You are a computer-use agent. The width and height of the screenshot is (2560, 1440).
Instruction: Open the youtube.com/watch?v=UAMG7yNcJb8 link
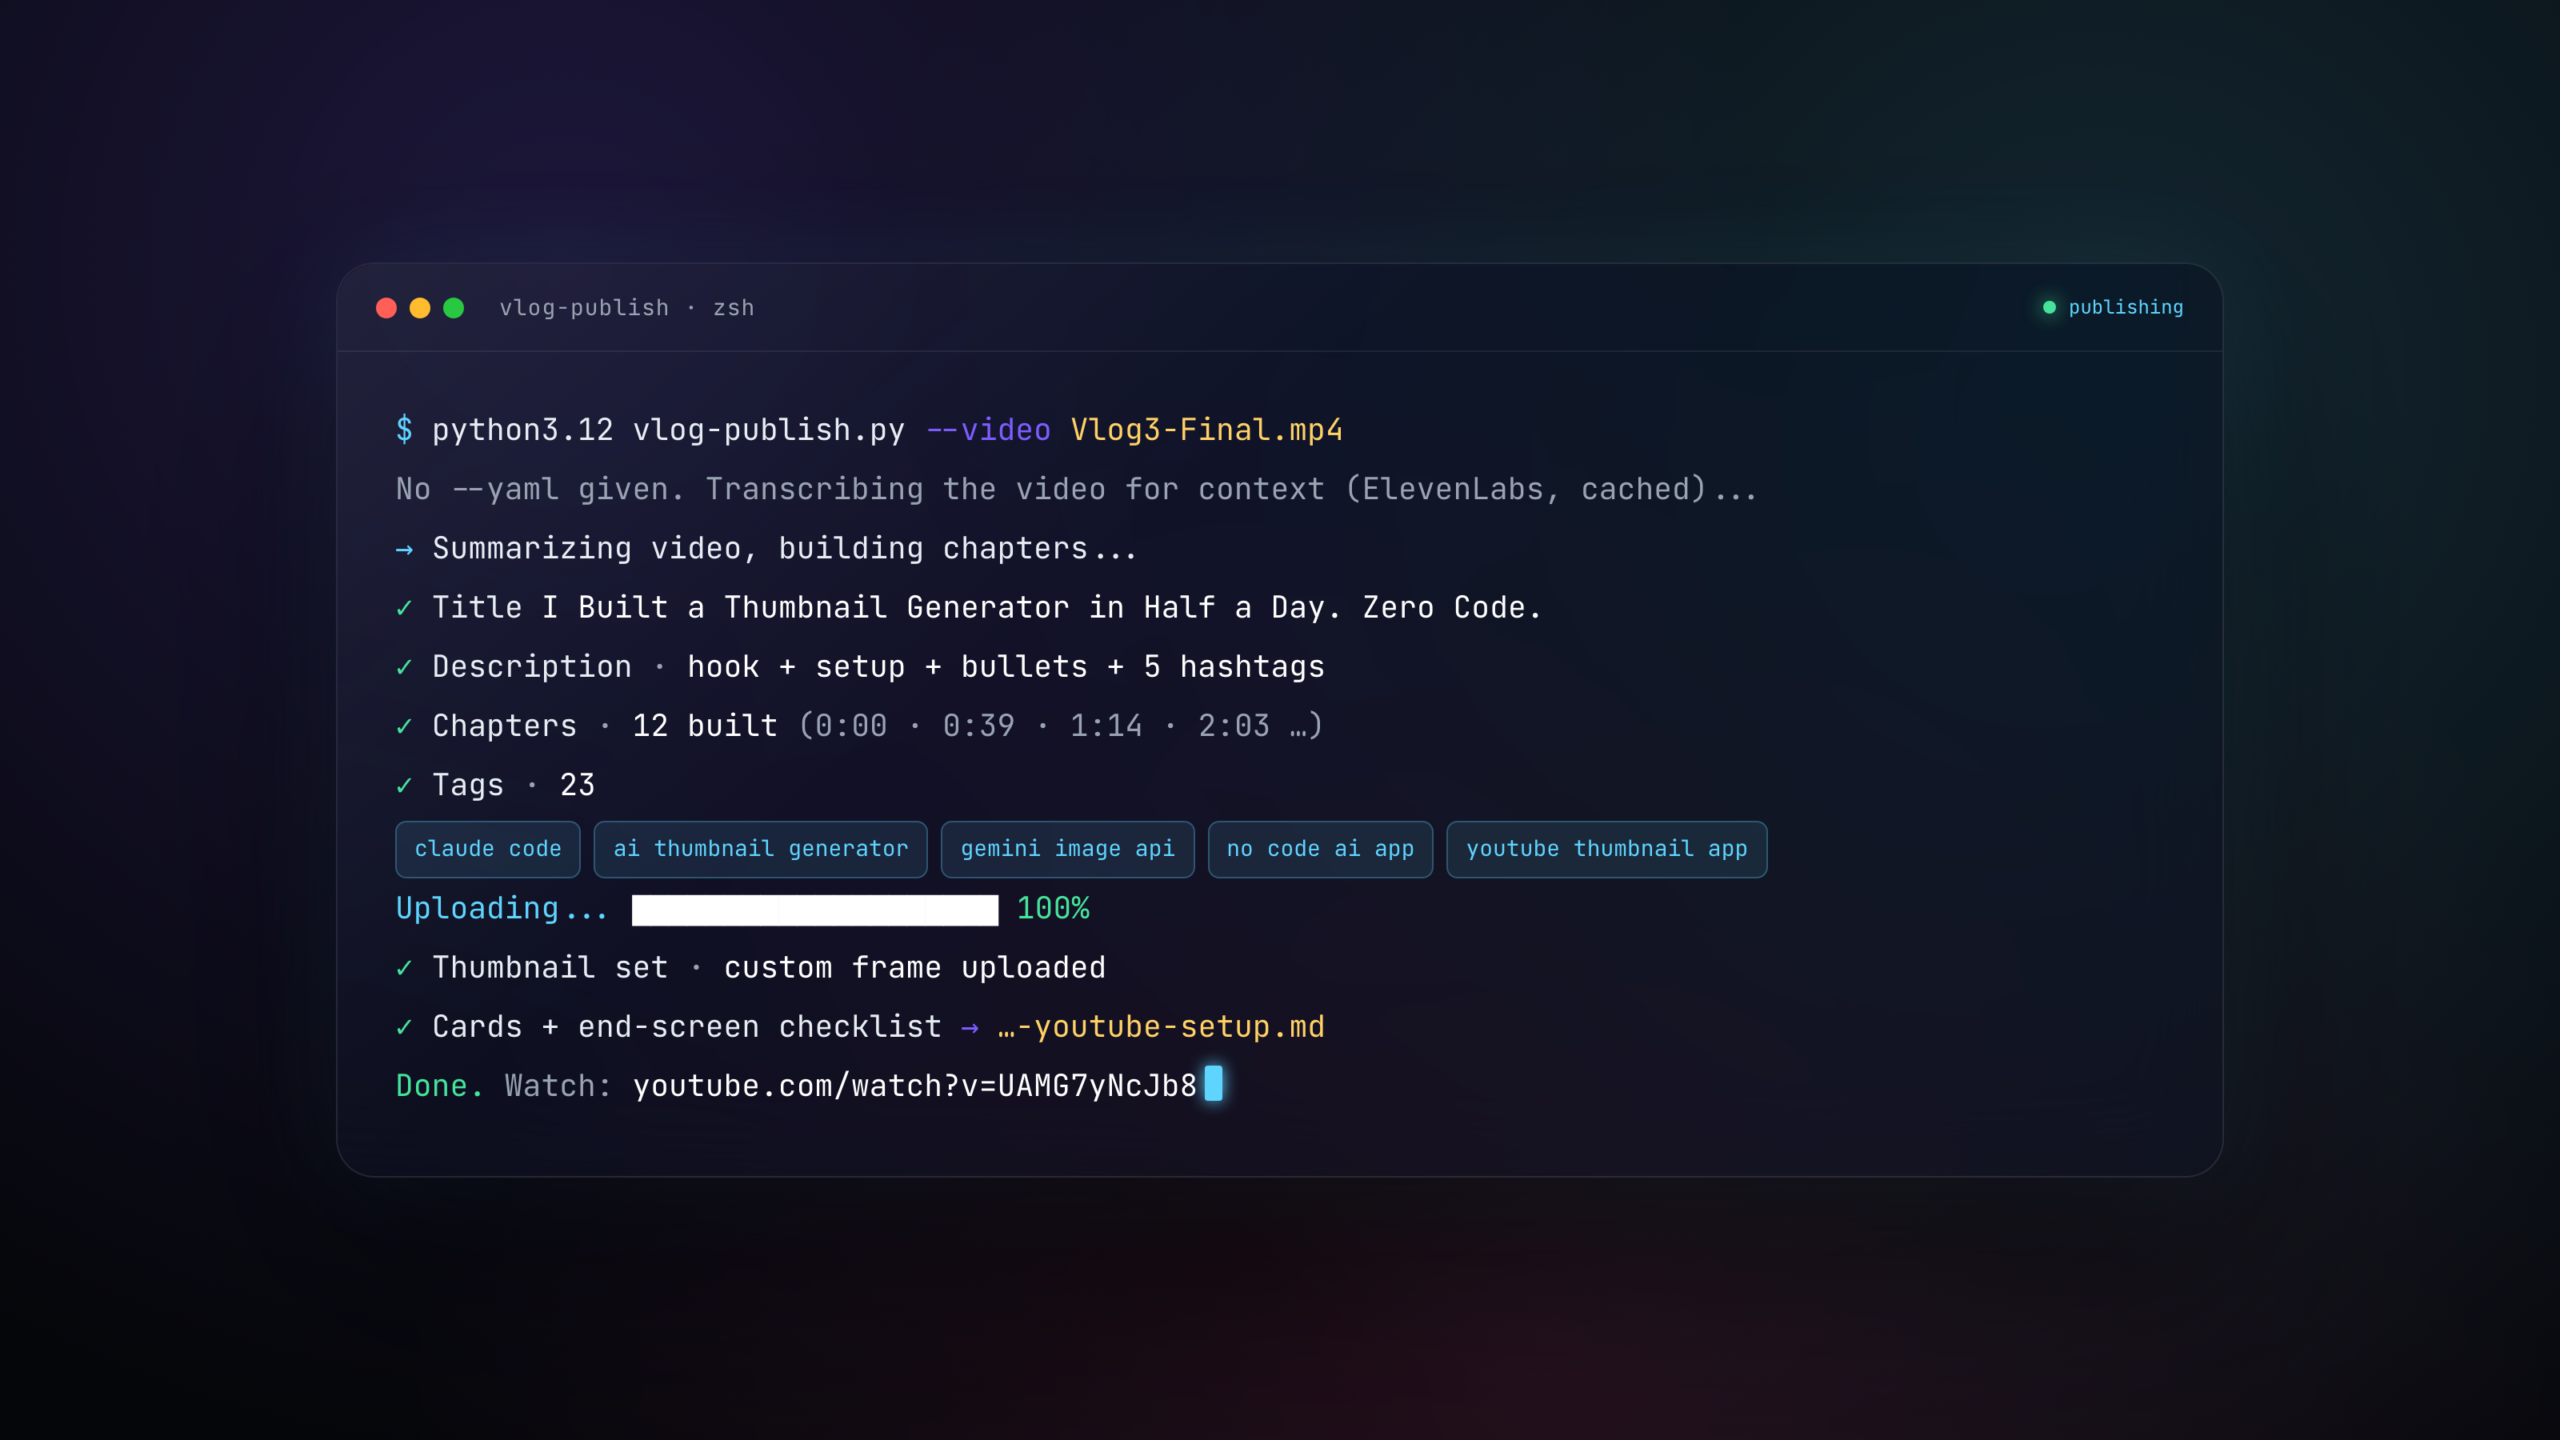[915, 1085]
